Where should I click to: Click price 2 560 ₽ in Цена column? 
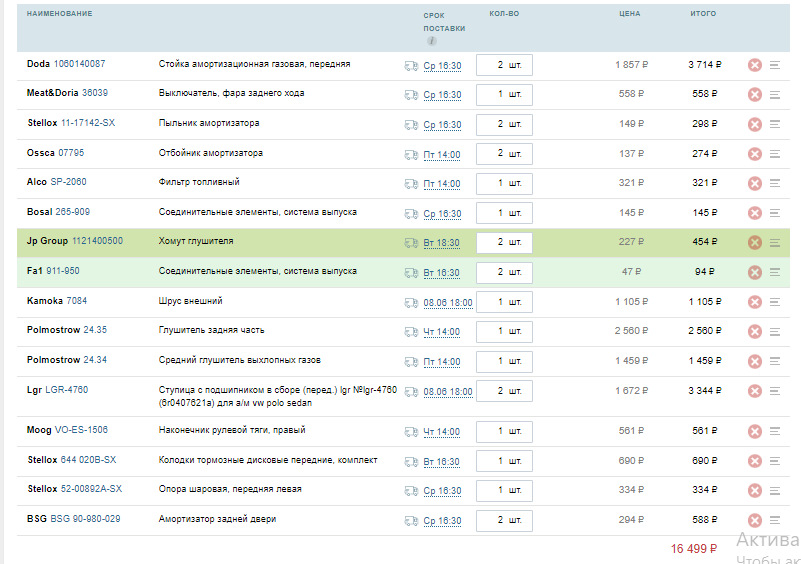coord(631,331)
